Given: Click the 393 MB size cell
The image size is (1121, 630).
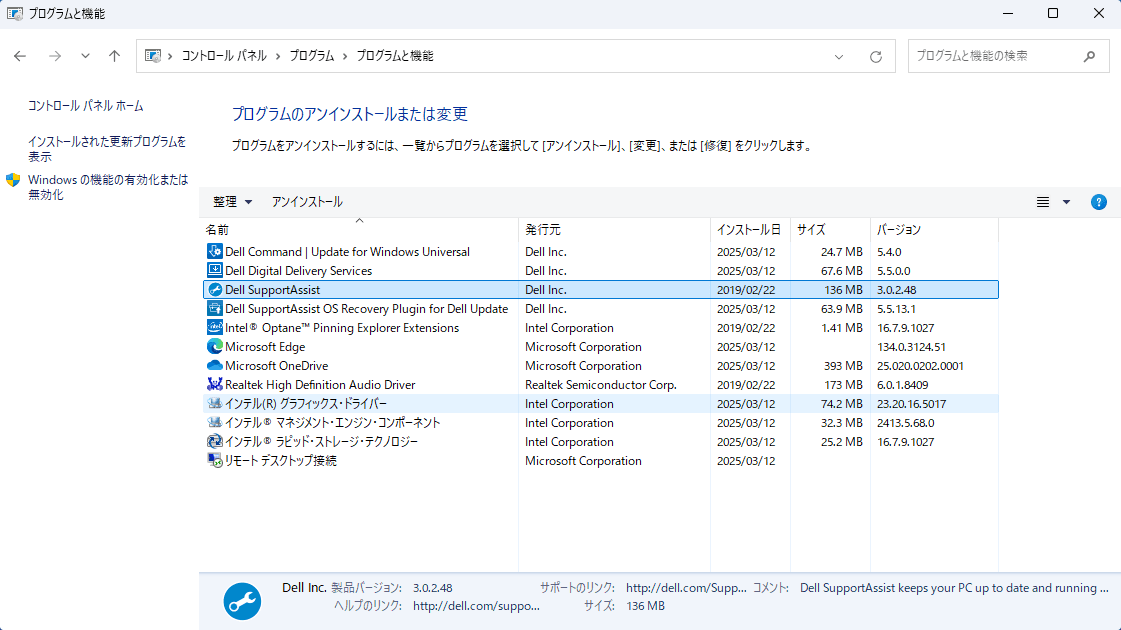Looking at the screenshot, I should coord(843,365).
